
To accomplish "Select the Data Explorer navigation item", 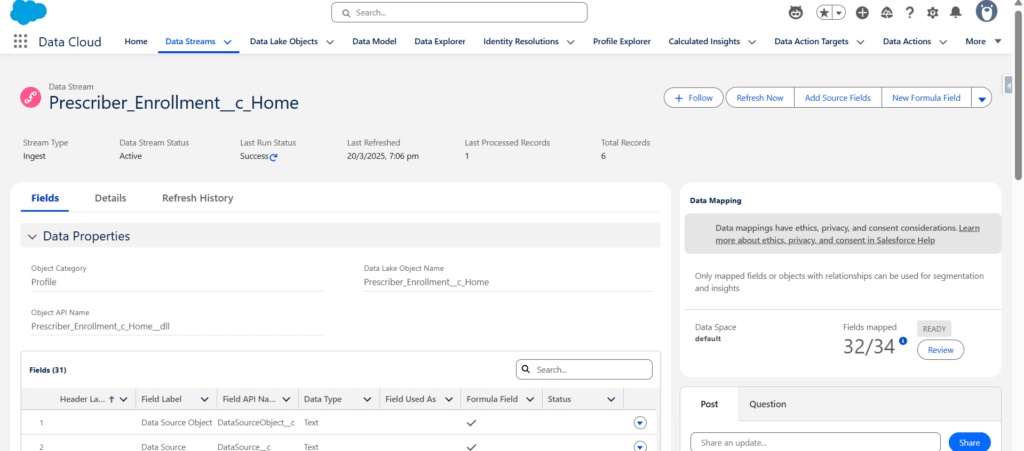I will point(440,42).
